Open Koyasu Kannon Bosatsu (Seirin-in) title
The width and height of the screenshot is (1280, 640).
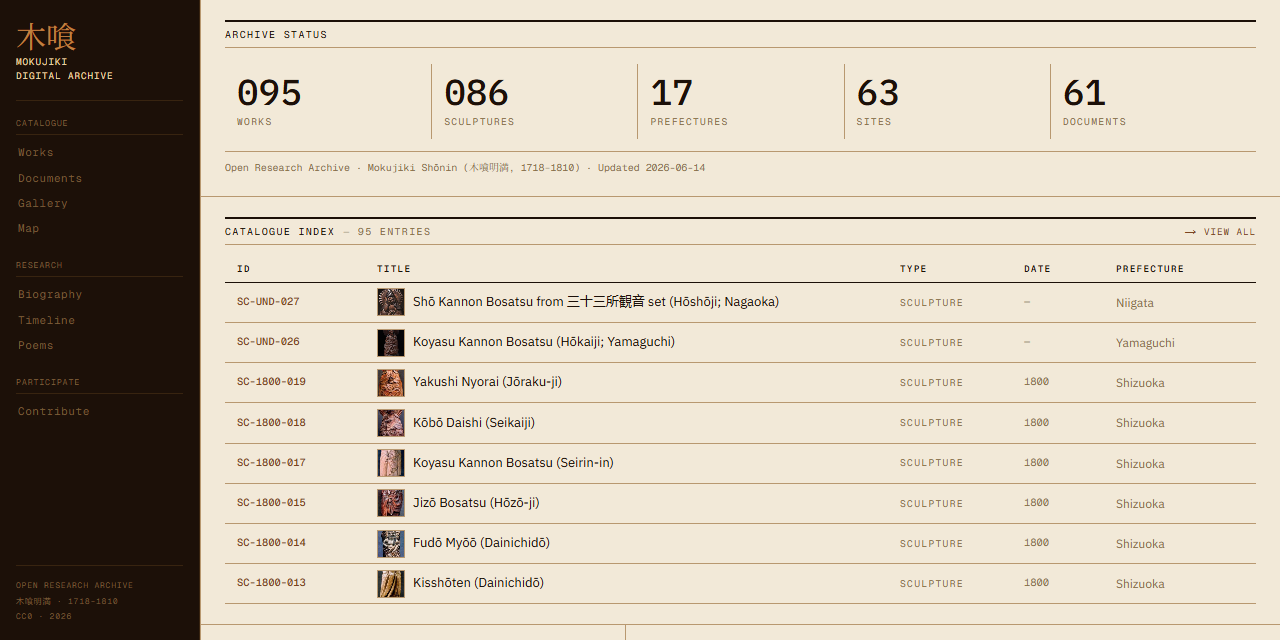513,462
